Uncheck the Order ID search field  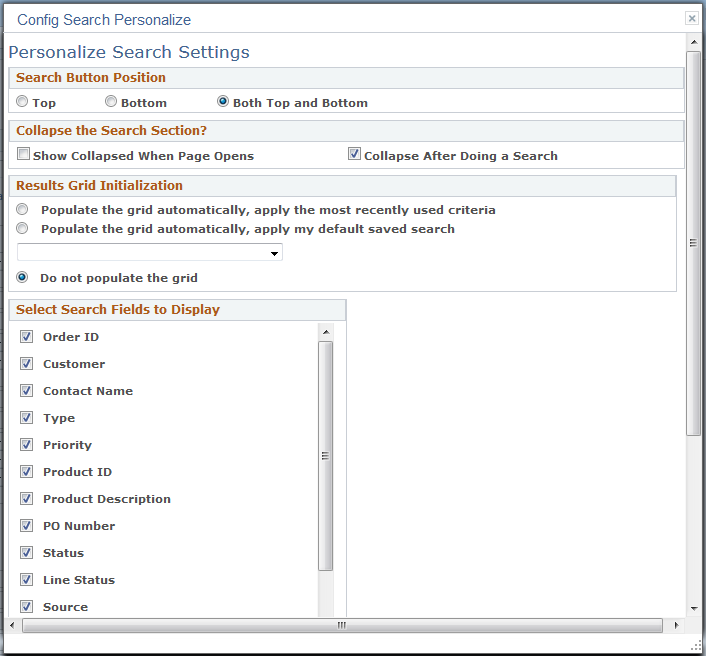27,337
